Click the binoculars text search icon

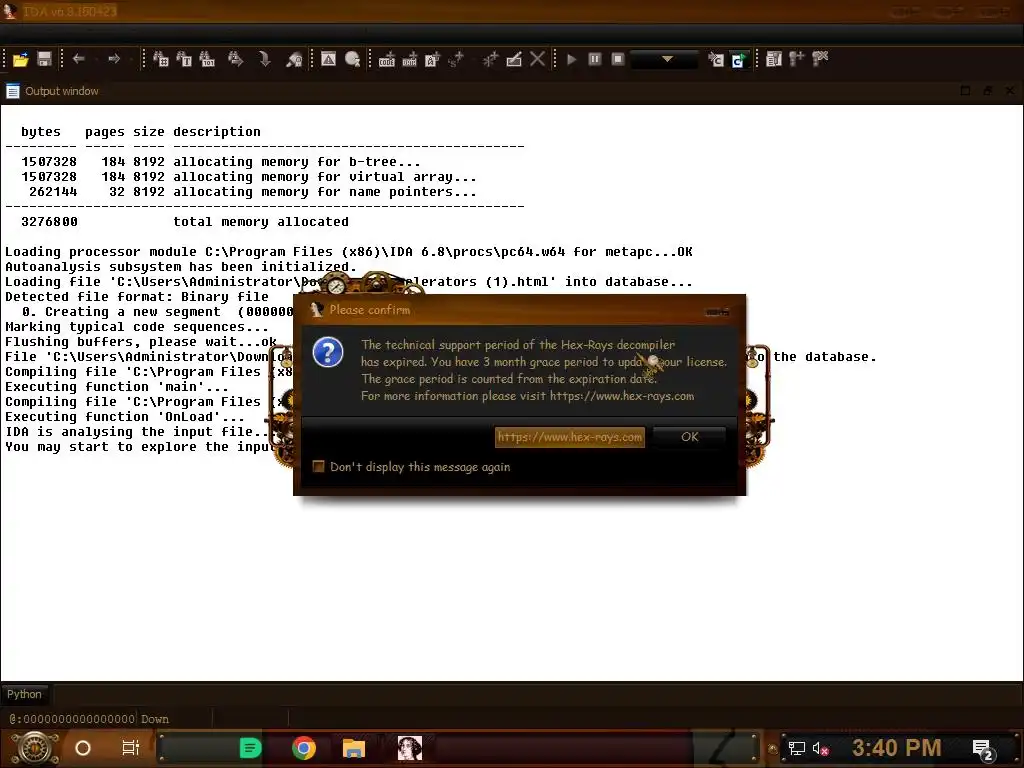pyautogui.click(x=184, y=59)
